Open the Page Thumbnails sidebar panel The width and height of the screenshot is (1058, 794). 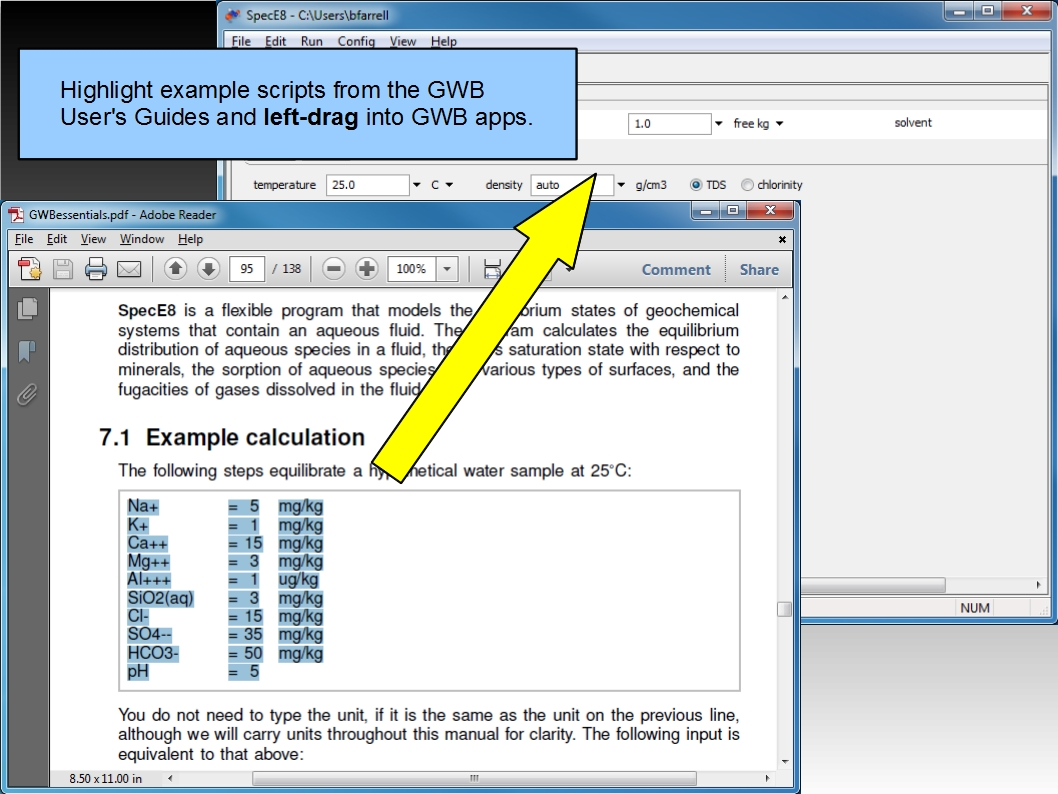coord(27,308)
